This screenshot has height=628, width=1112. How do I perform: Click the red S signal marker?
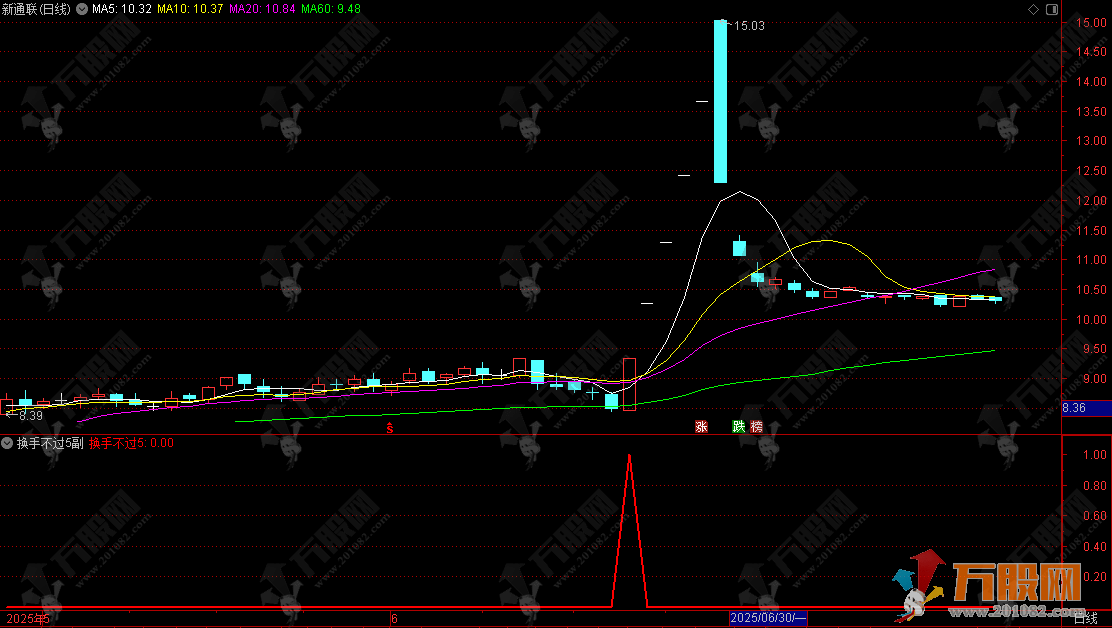(389, 428)
